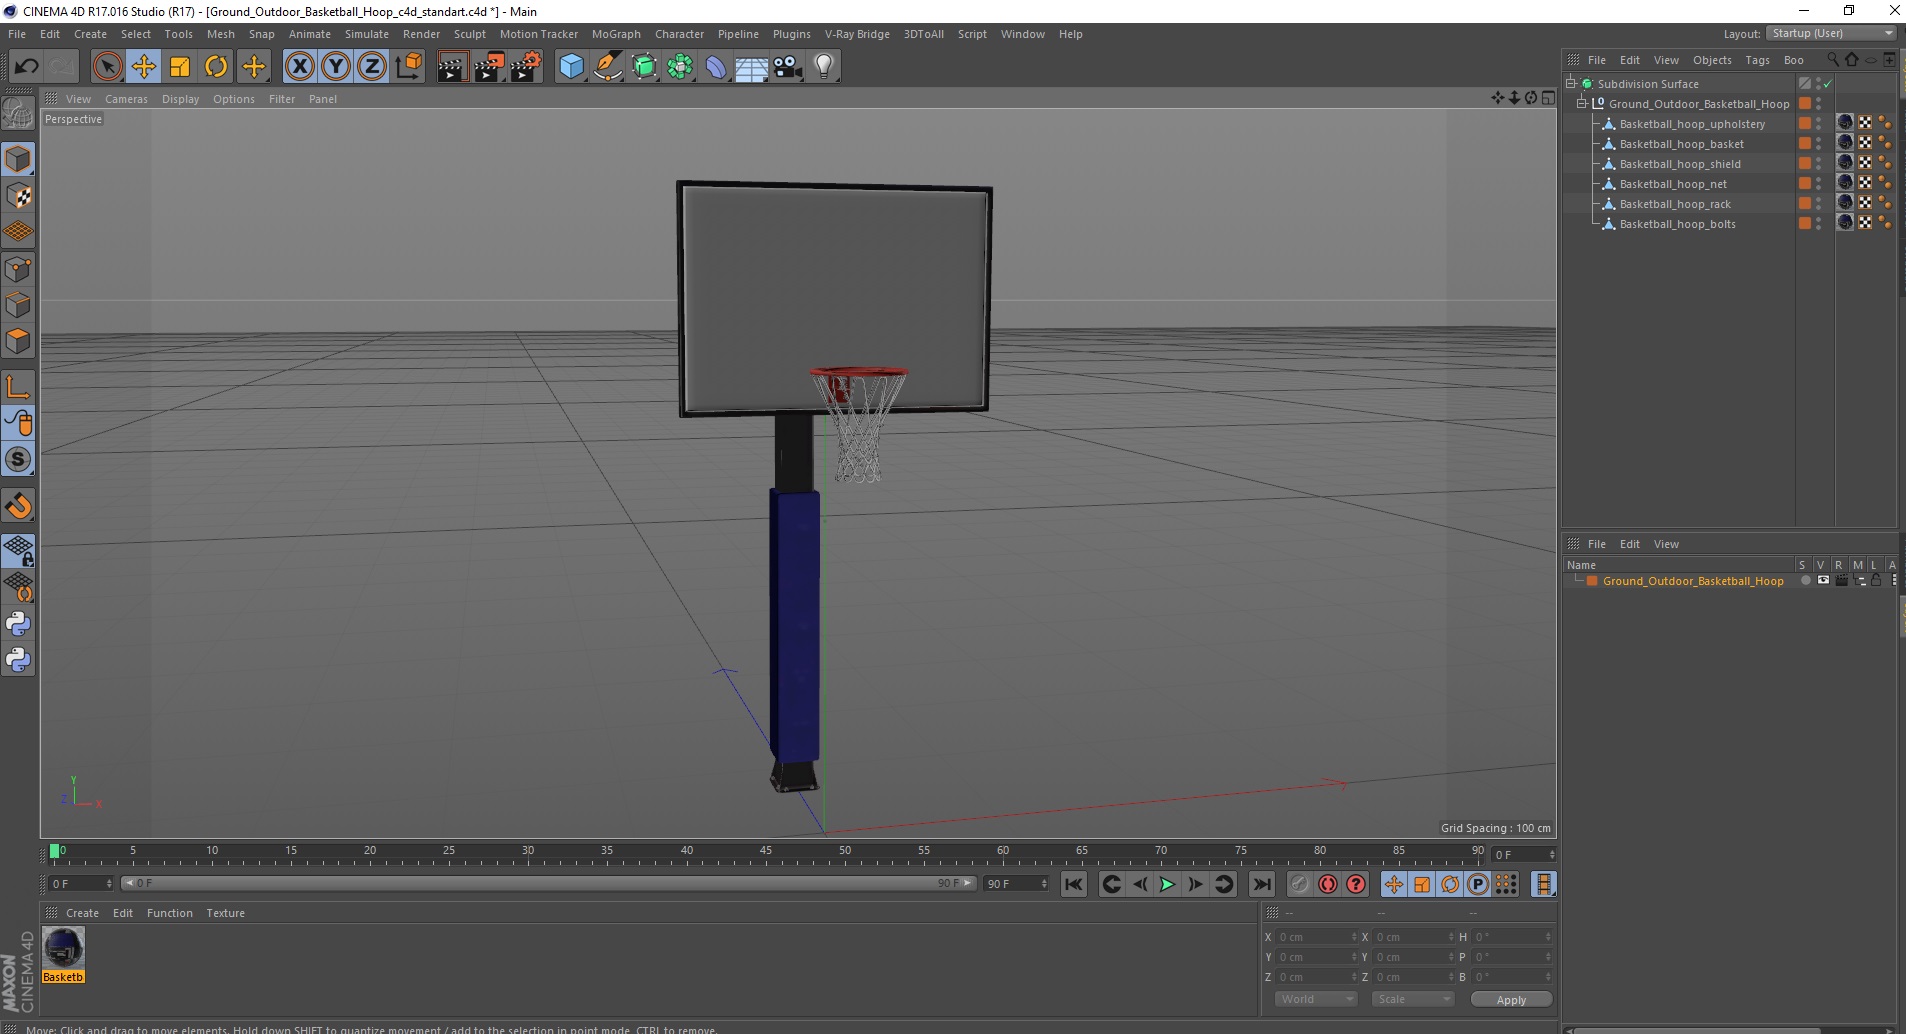Click frame 45 on the timeline ruler
The height and width of the screenshot is (1034, 1906).
point(765,853)
